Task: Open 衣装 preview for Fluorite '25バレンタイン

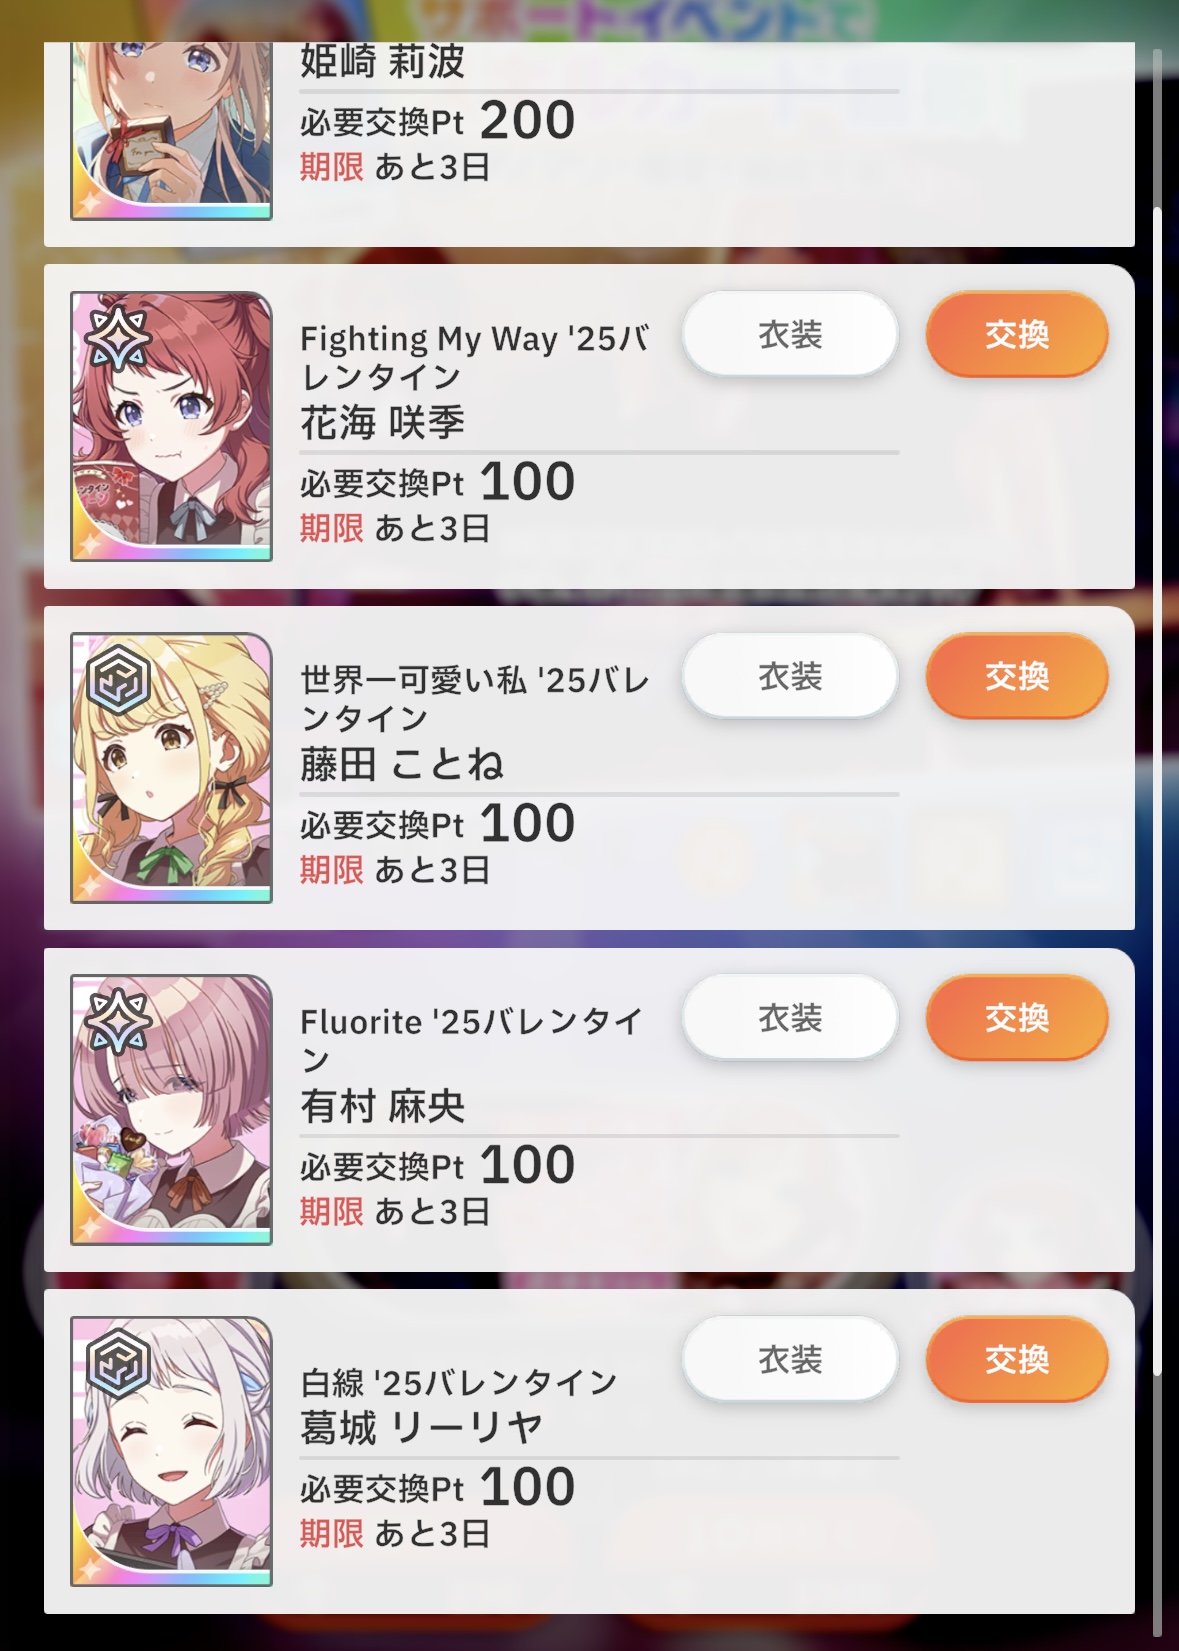Action: coord(790,1018)
